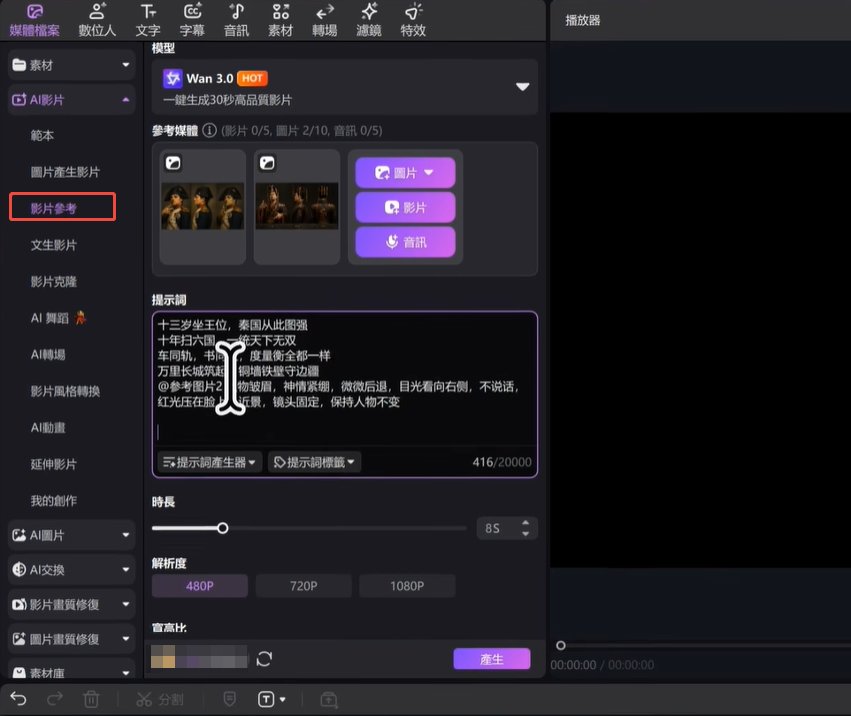This screenshot has width=851, height=716.
Task: Click the refresh icon beside the credits
Action: [x=264, y=659]
